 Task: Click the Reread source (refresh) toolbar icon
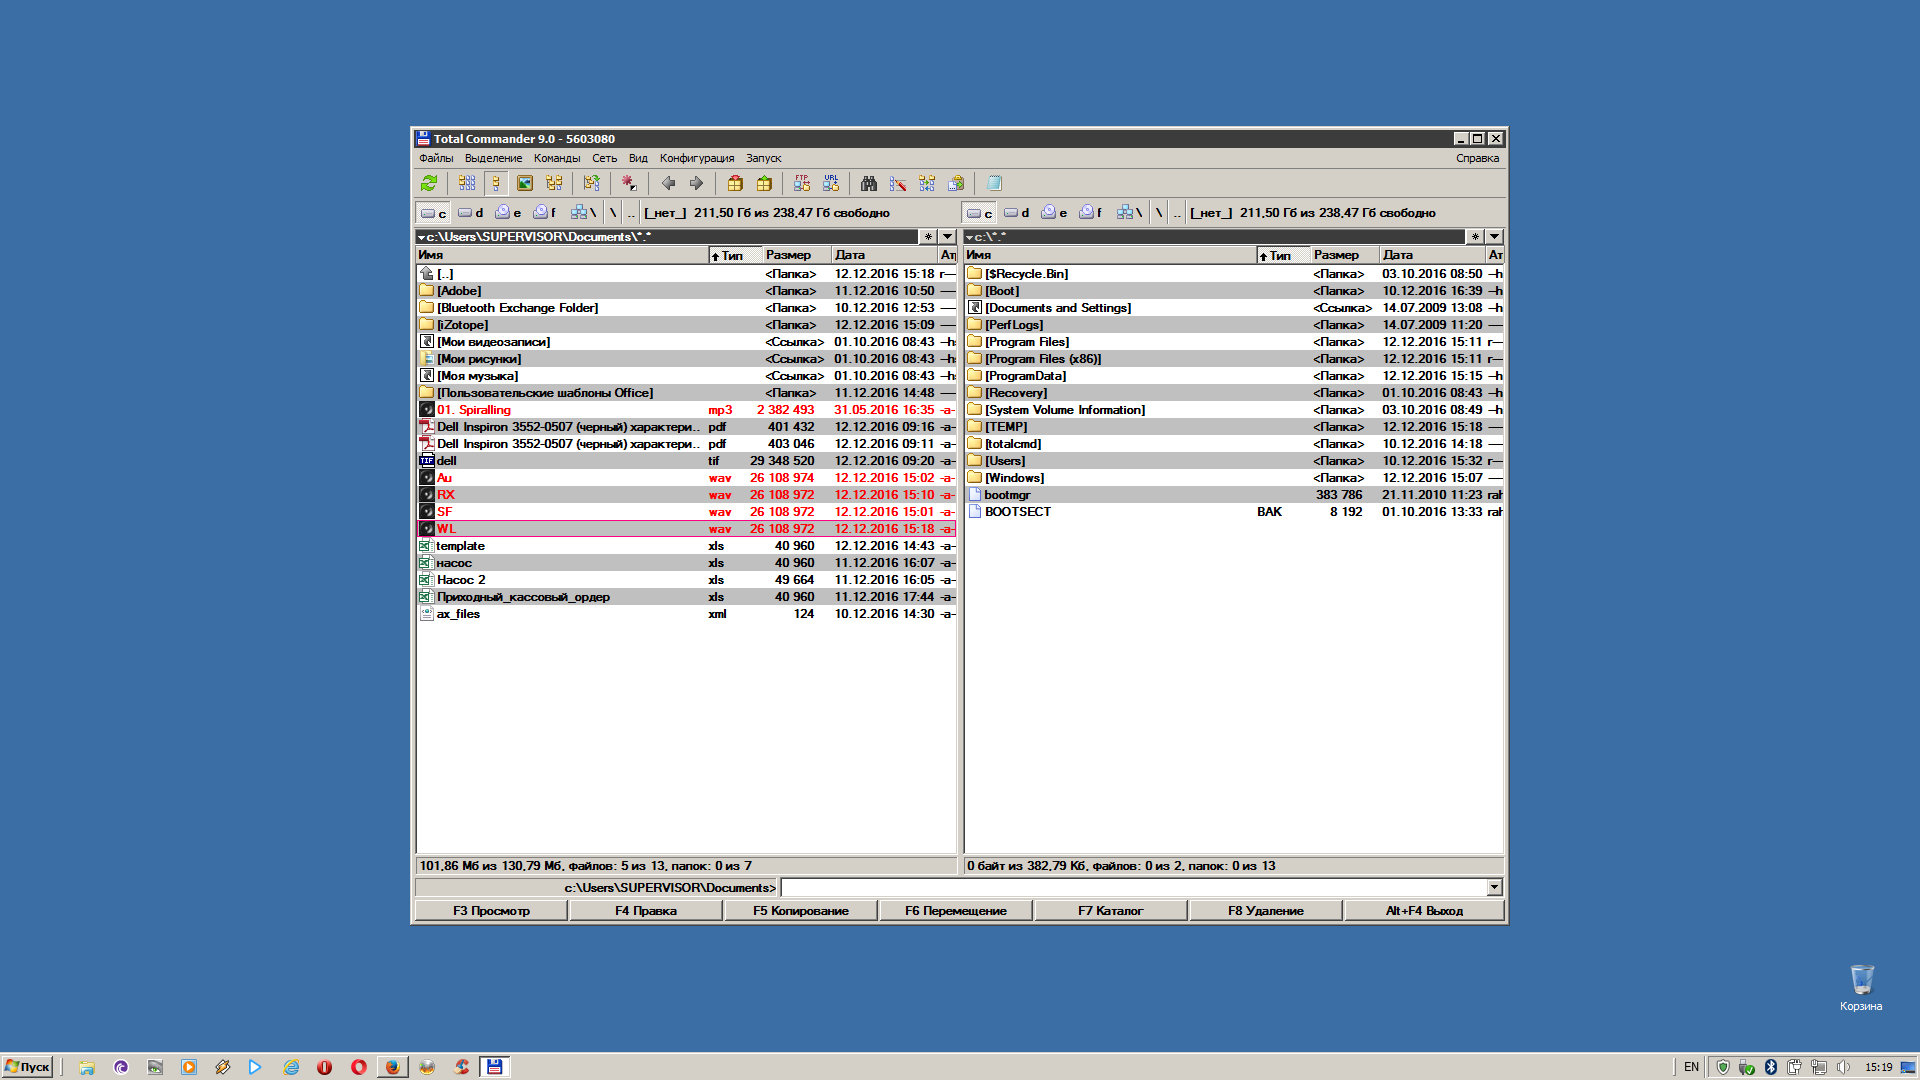click(x=429, y=183)
